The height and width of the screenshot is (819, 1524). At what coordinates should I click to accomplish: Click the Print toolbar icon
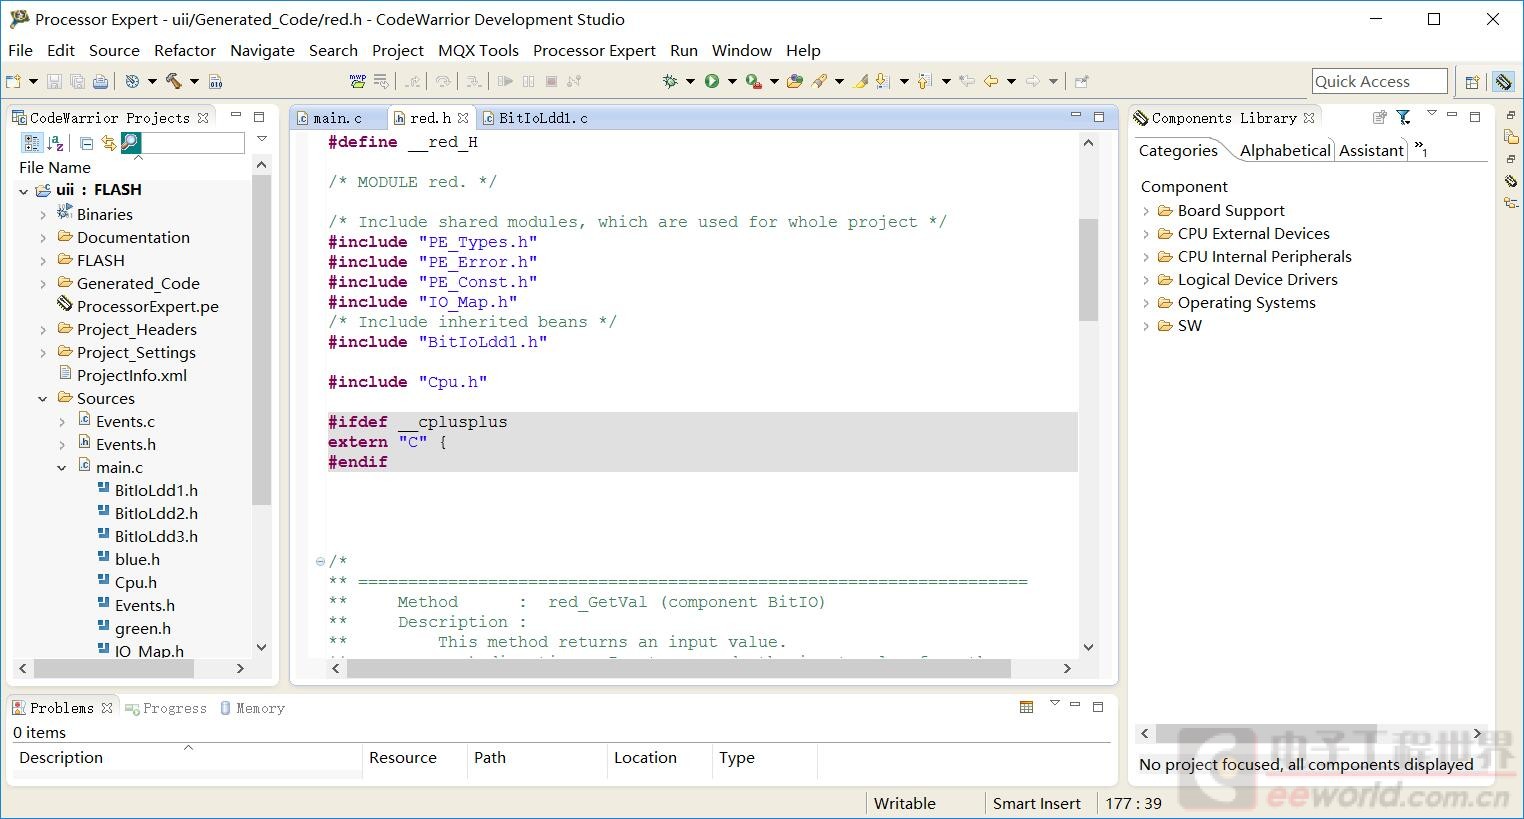[x=100, y=81]
